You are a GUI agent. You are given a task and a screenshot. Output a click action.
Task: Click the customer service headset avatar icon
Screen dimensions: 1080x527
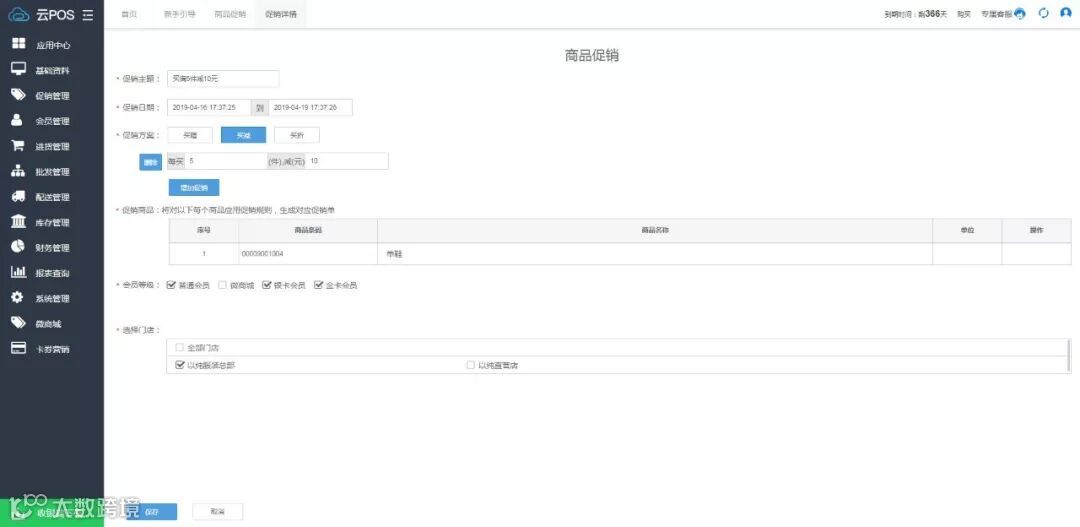point(1020,14)
